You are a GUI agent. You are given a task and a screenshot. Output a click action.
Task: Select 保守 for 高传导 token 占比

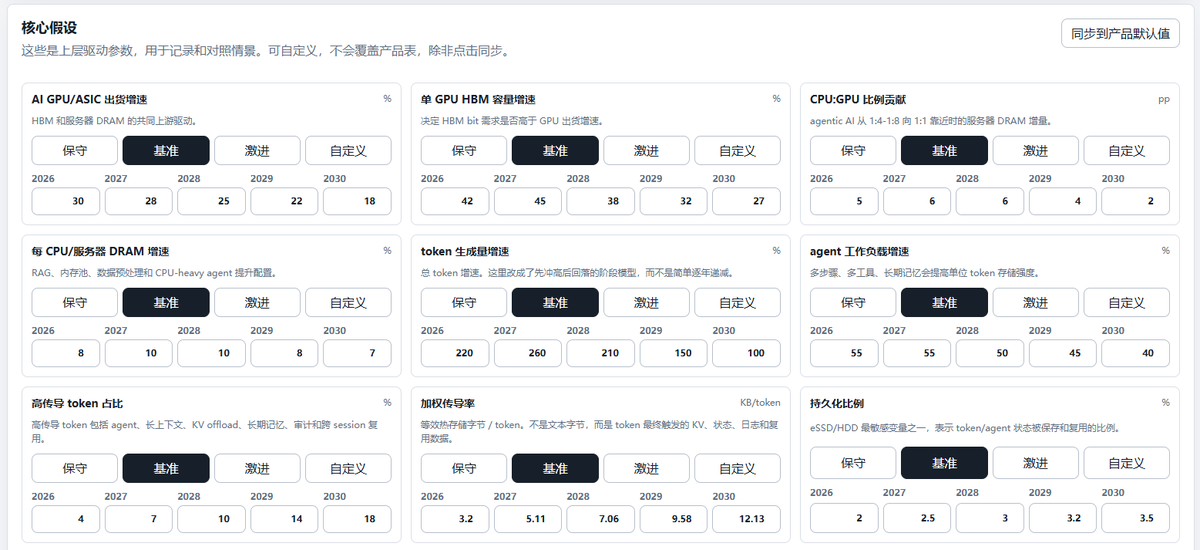(75, 468)
